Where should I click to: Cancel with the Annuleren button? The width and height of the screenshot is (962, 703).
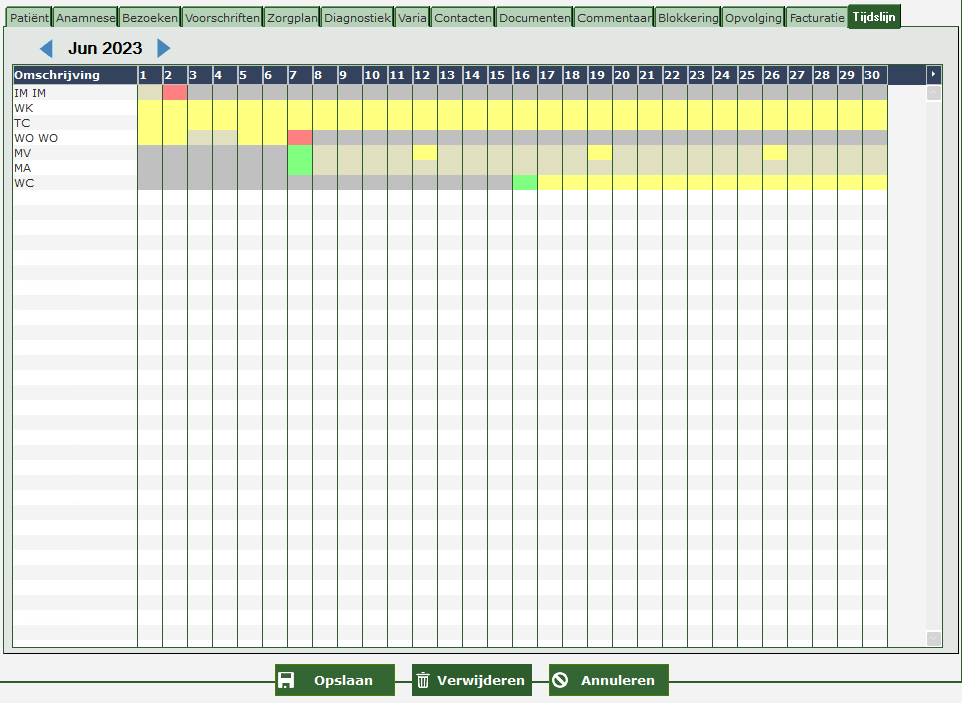(608, 680)
